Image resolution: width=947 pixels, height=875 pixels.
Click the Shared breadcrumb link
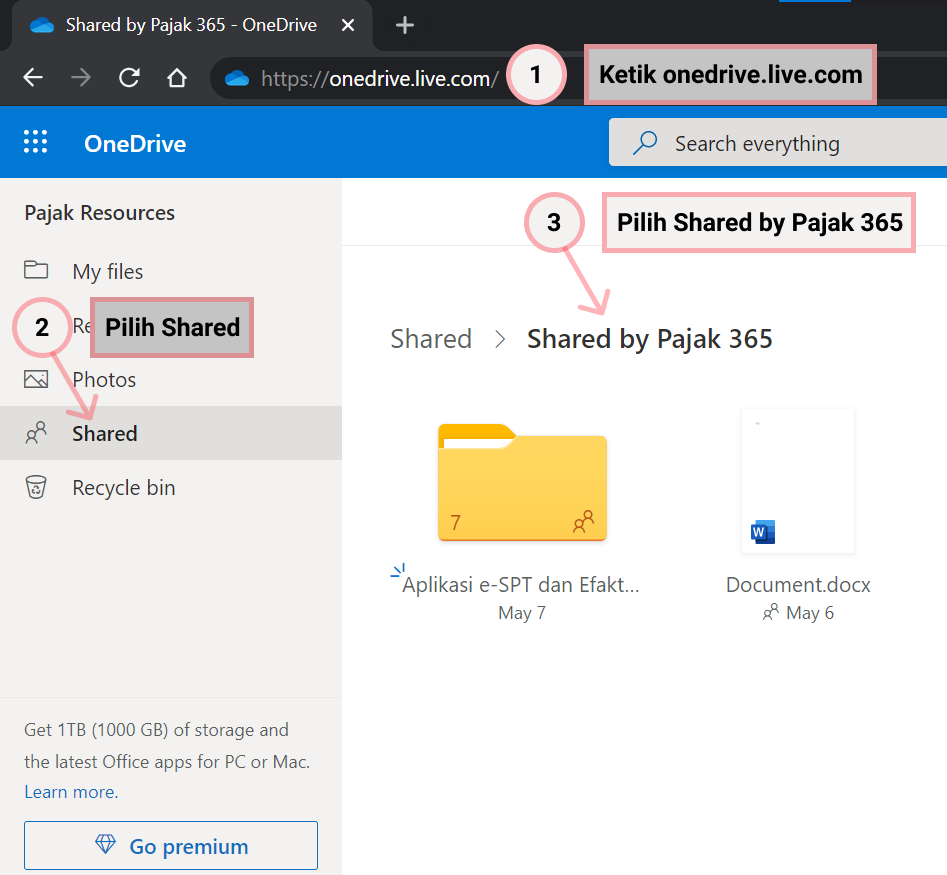[431, 339]
